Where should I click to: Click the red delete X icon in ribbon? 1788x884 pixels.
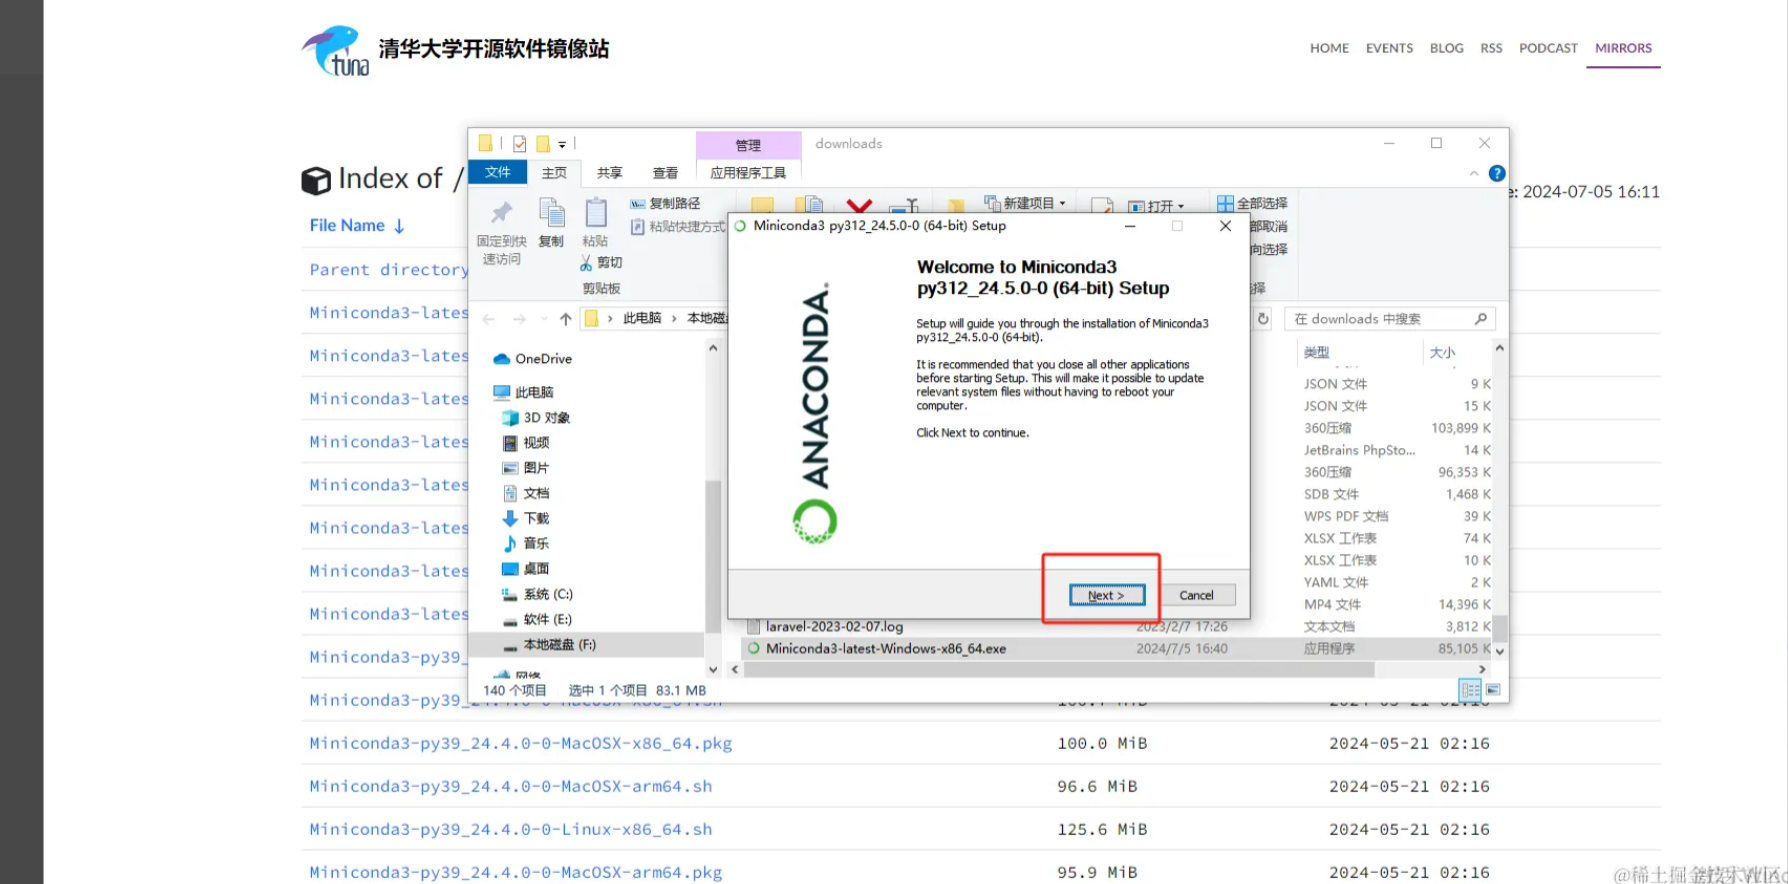point(859,206)
